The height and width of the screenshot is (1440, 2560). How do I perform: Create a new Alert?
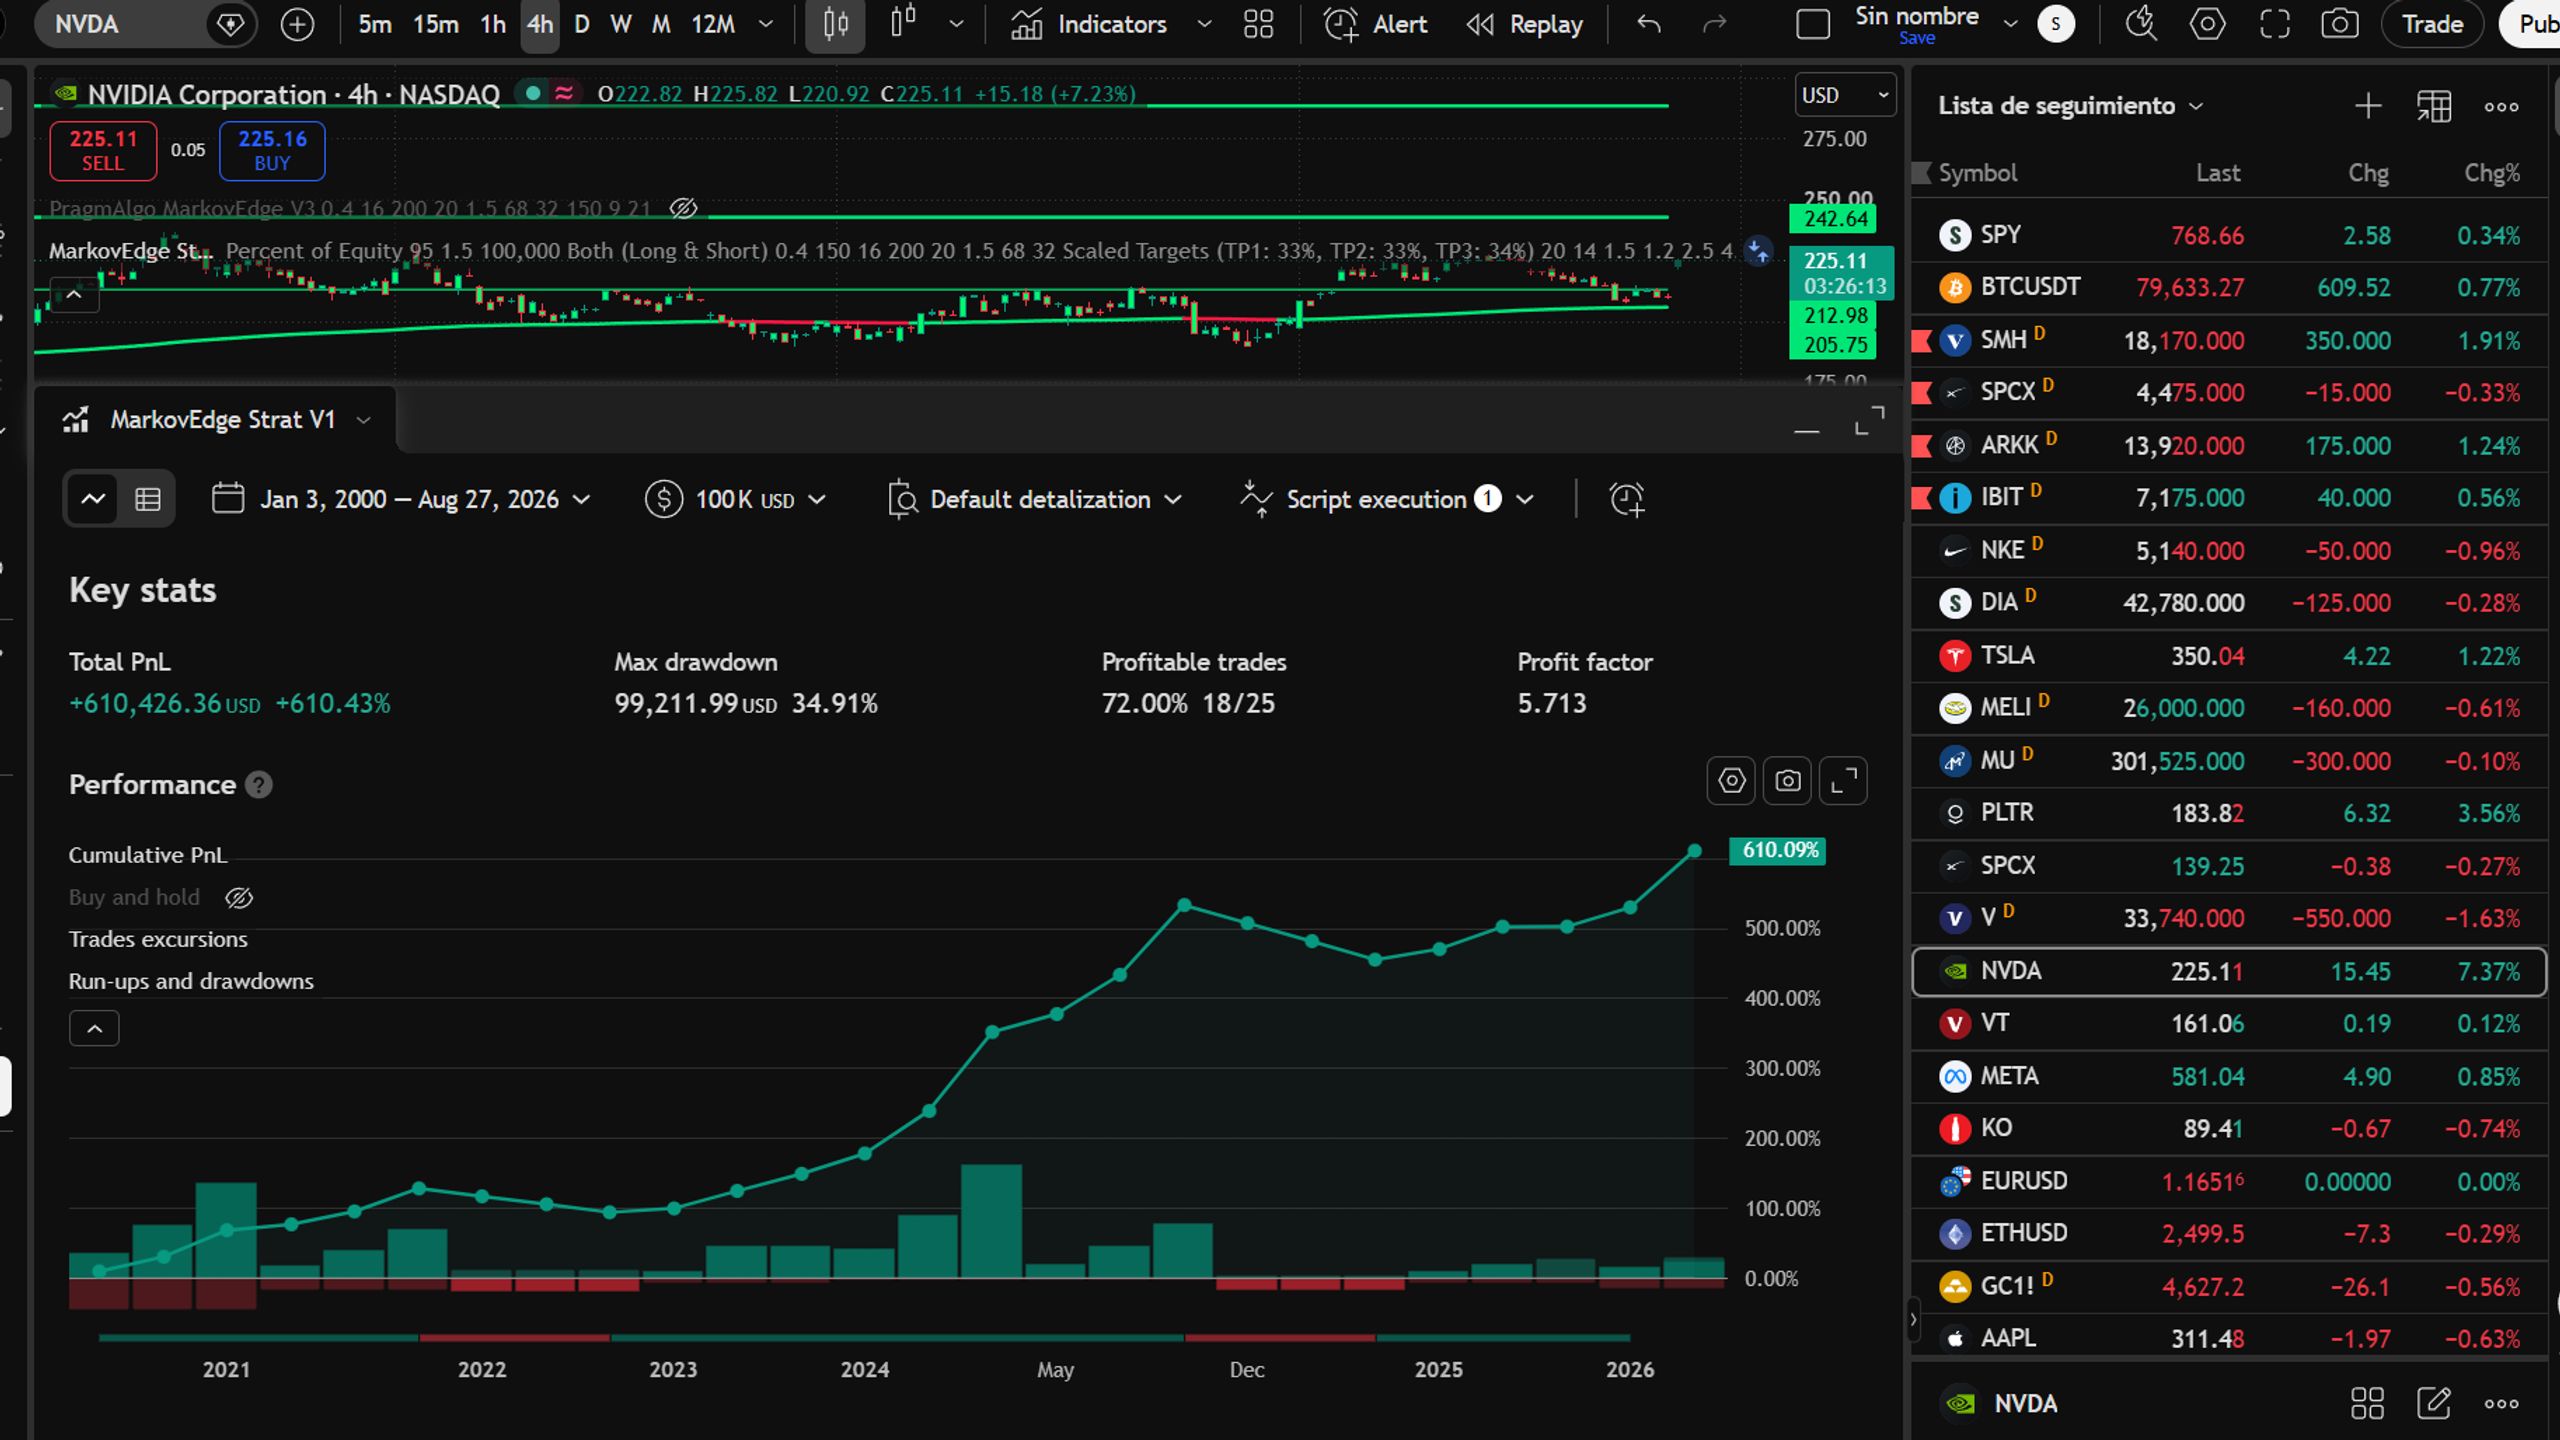coord(1376,24)
